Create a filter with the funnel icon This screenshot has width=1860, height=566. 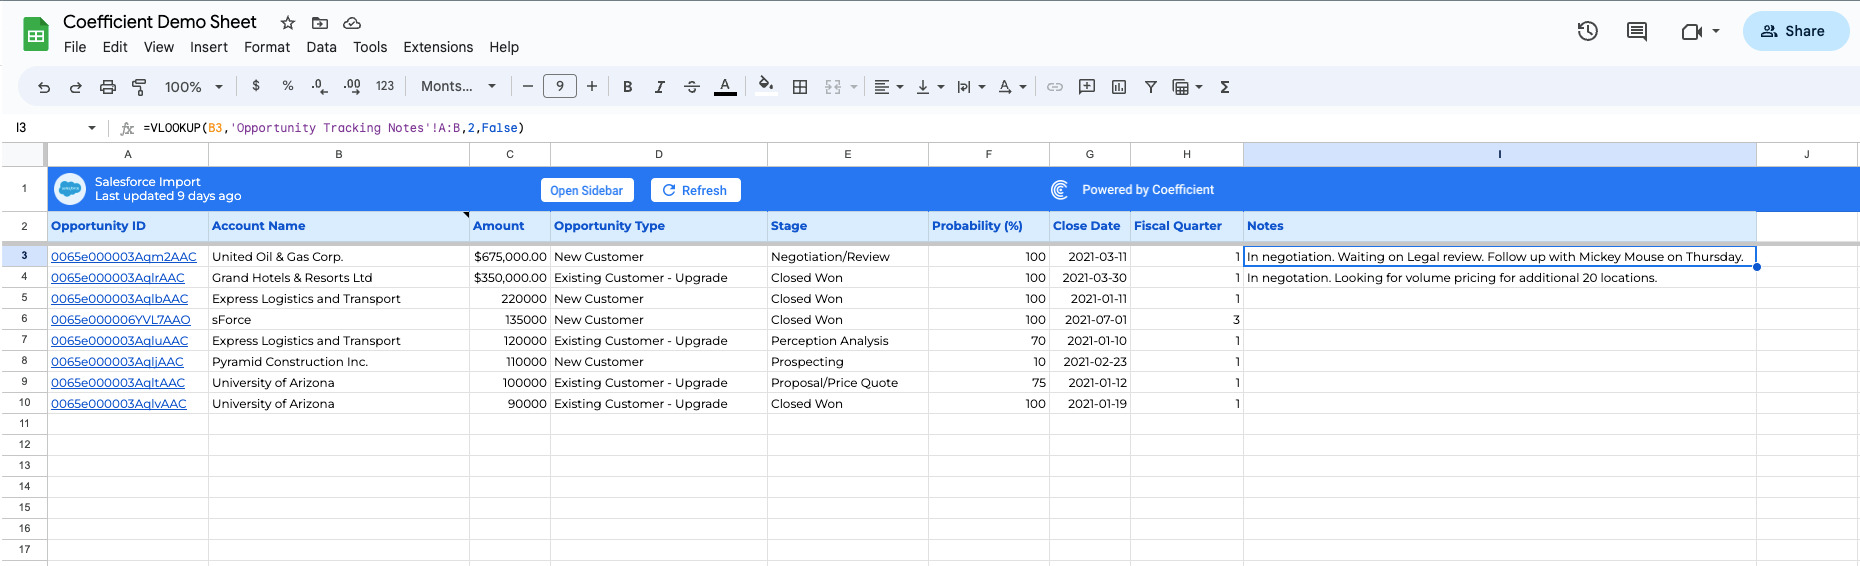pyautogui.click(x=1151, y=87)
